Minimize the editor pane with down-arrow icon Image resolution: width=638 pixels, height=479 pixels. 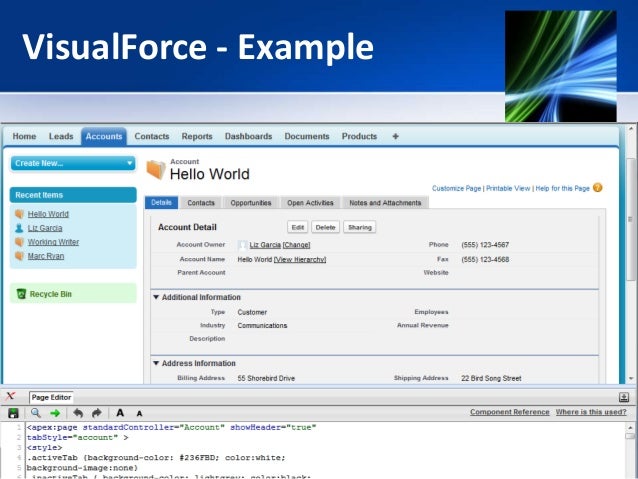pyautogui.click(x=624, y=397)
